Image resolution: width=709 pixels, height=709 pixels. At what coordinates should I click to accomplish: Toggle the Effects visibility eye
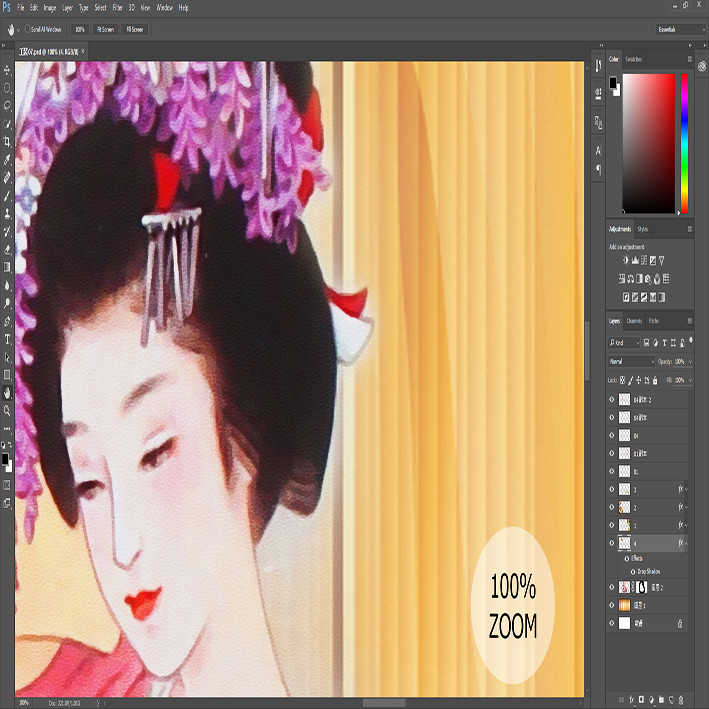coord(627,558)
